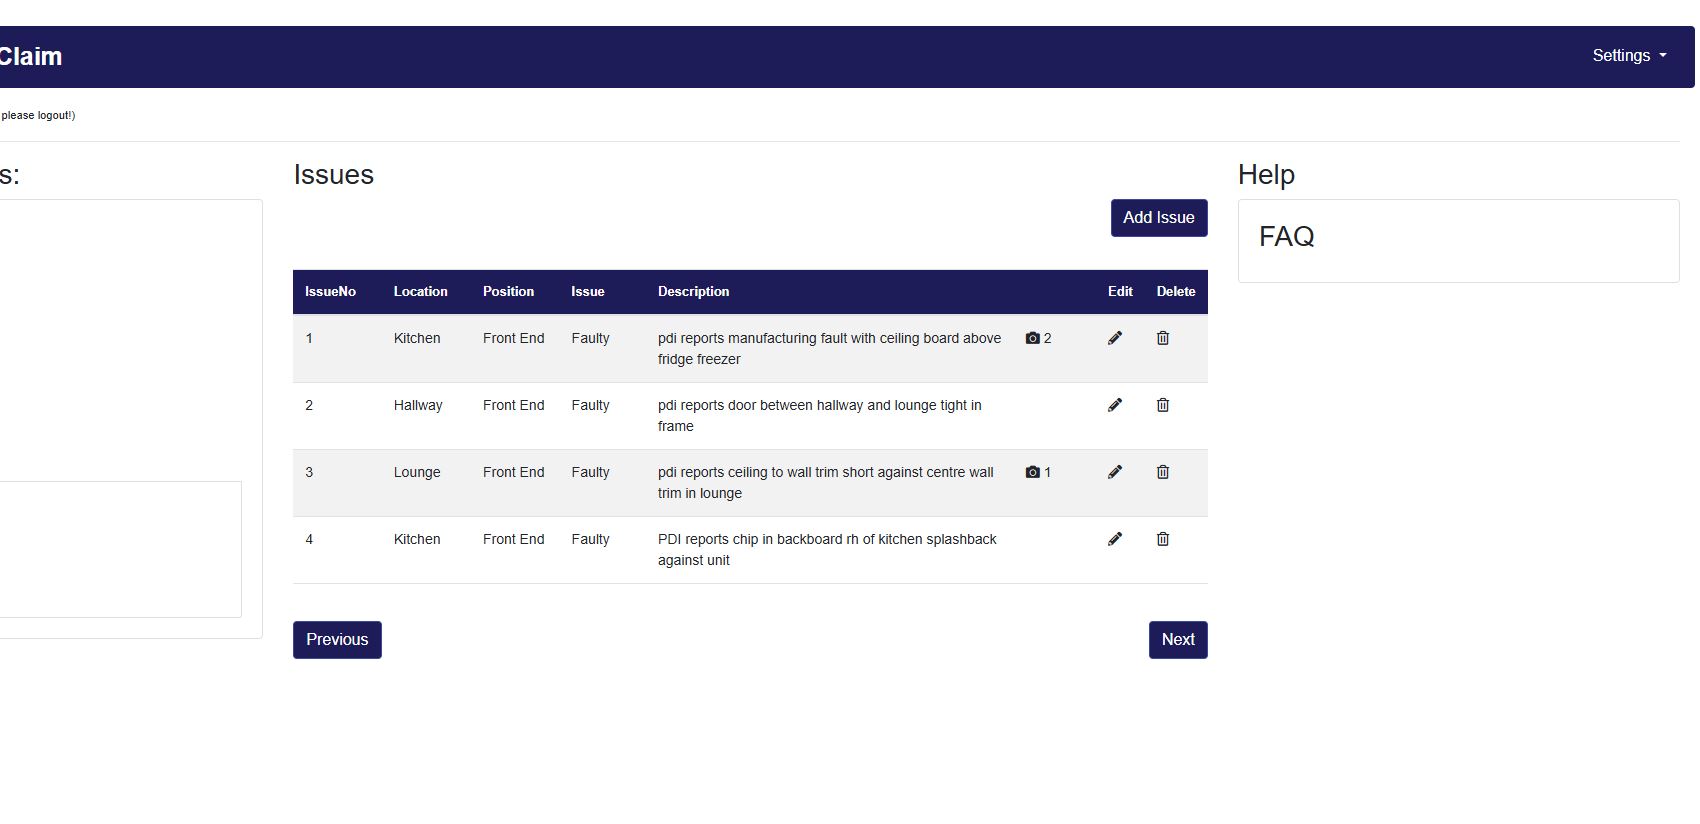Click the Claim title in header
Viewport: 1700px width, 824px height.
[30, 57]
